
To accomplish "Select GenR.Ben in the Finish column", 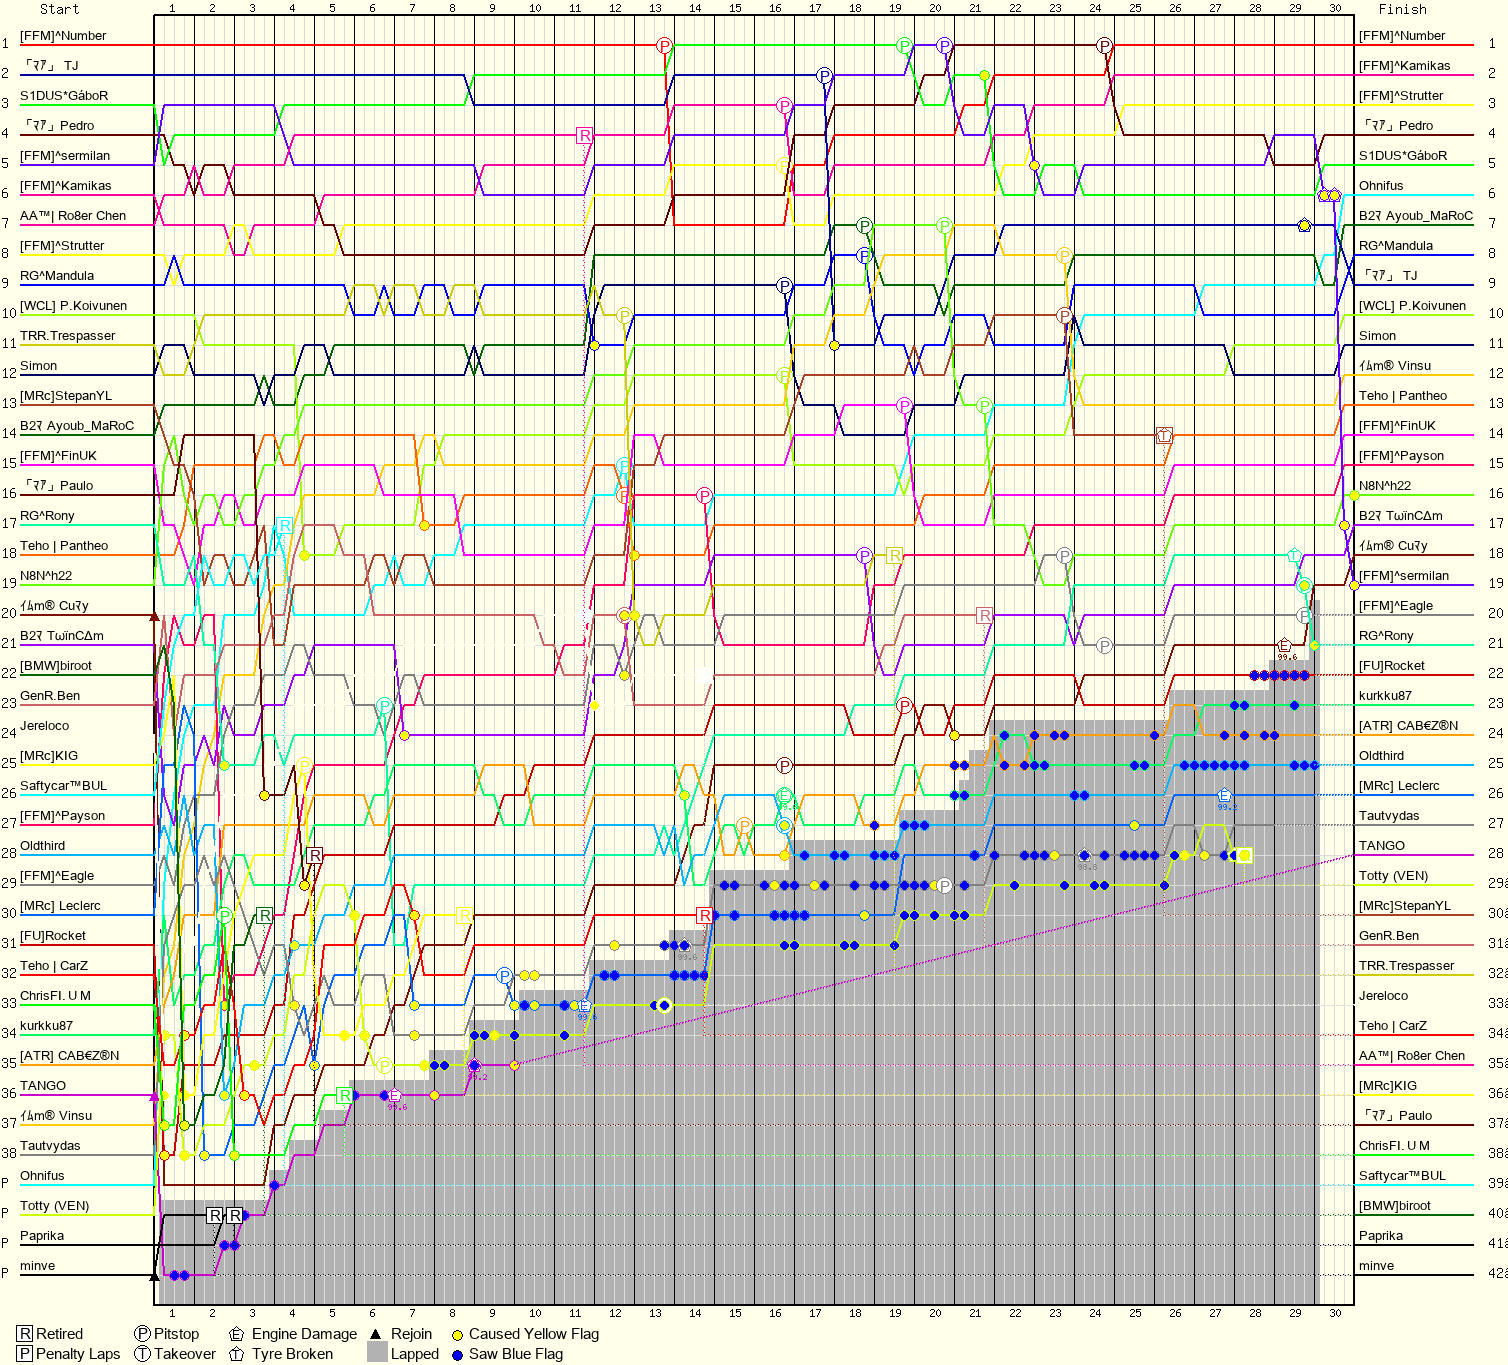I will (1389, 936).
